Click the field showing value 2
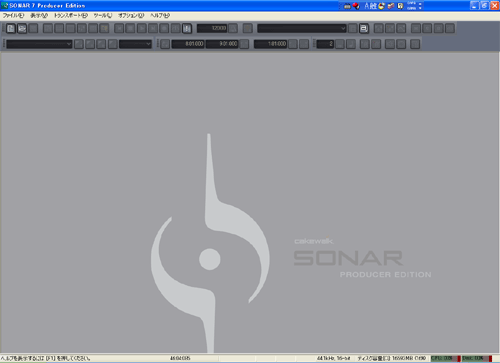500x363 pixels. (x=325, y=44)
